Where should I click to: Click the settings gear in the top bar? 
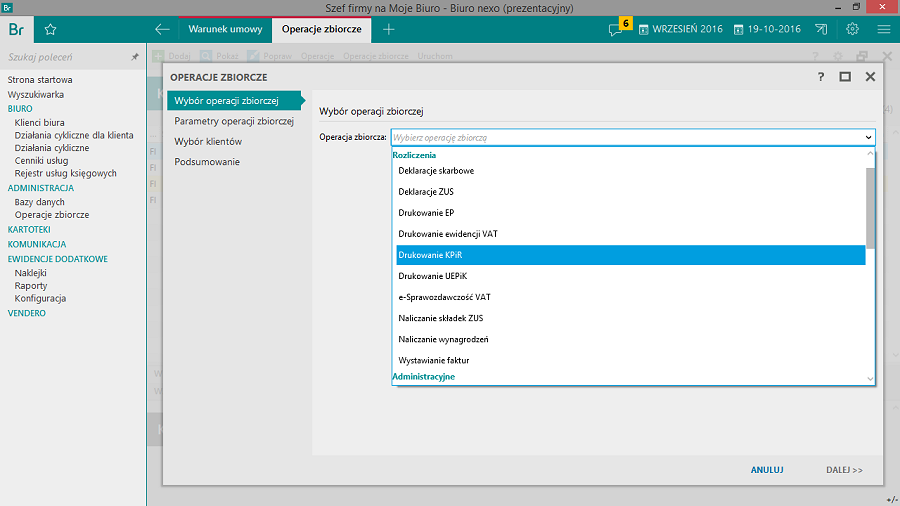pos(852,29)
